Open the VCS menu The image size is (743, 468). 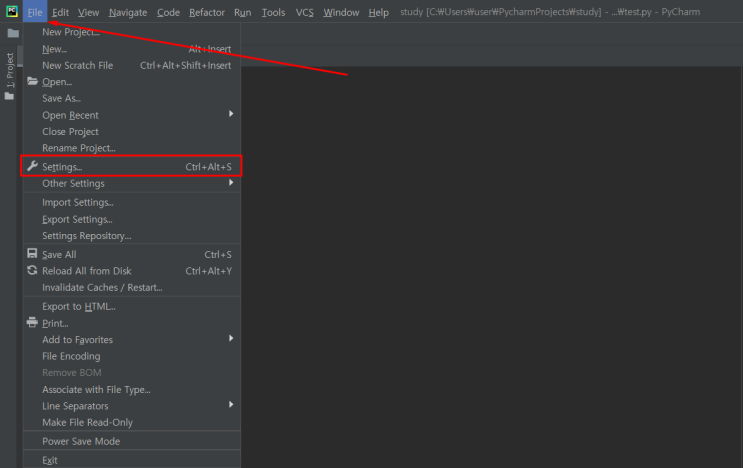point(305,12)
